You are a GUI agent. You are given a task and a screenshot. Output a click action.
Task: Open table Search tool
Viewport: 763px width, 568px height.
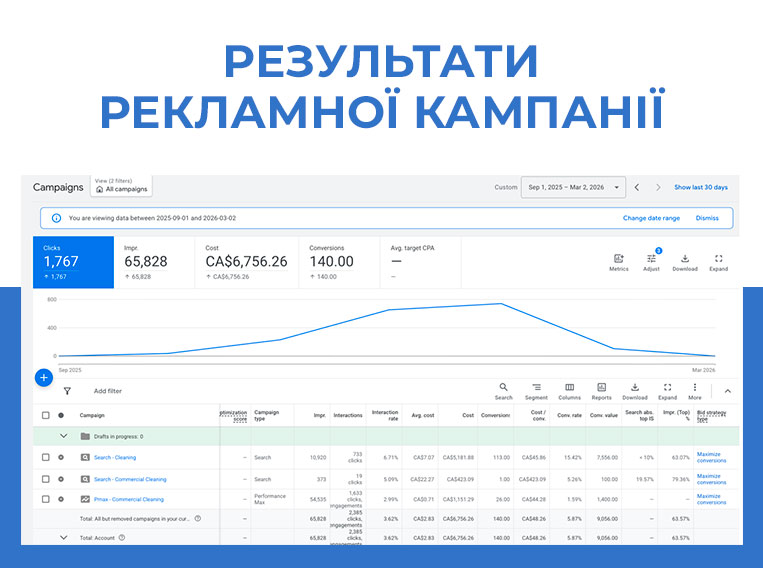[x=504, y=391]
